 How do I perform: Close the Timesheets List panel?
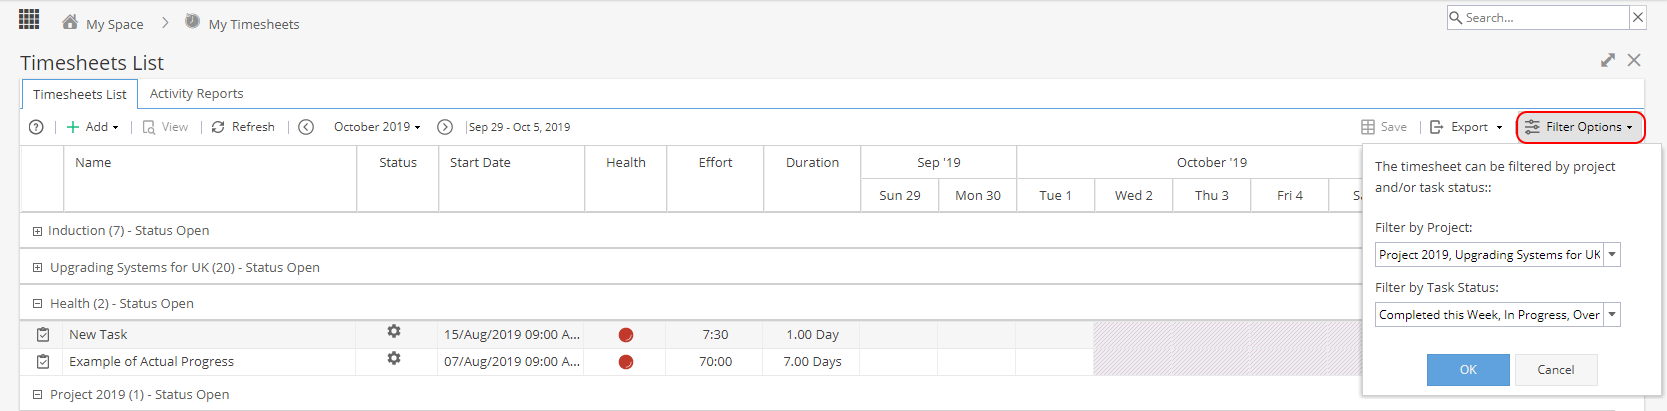point(1634,60)
